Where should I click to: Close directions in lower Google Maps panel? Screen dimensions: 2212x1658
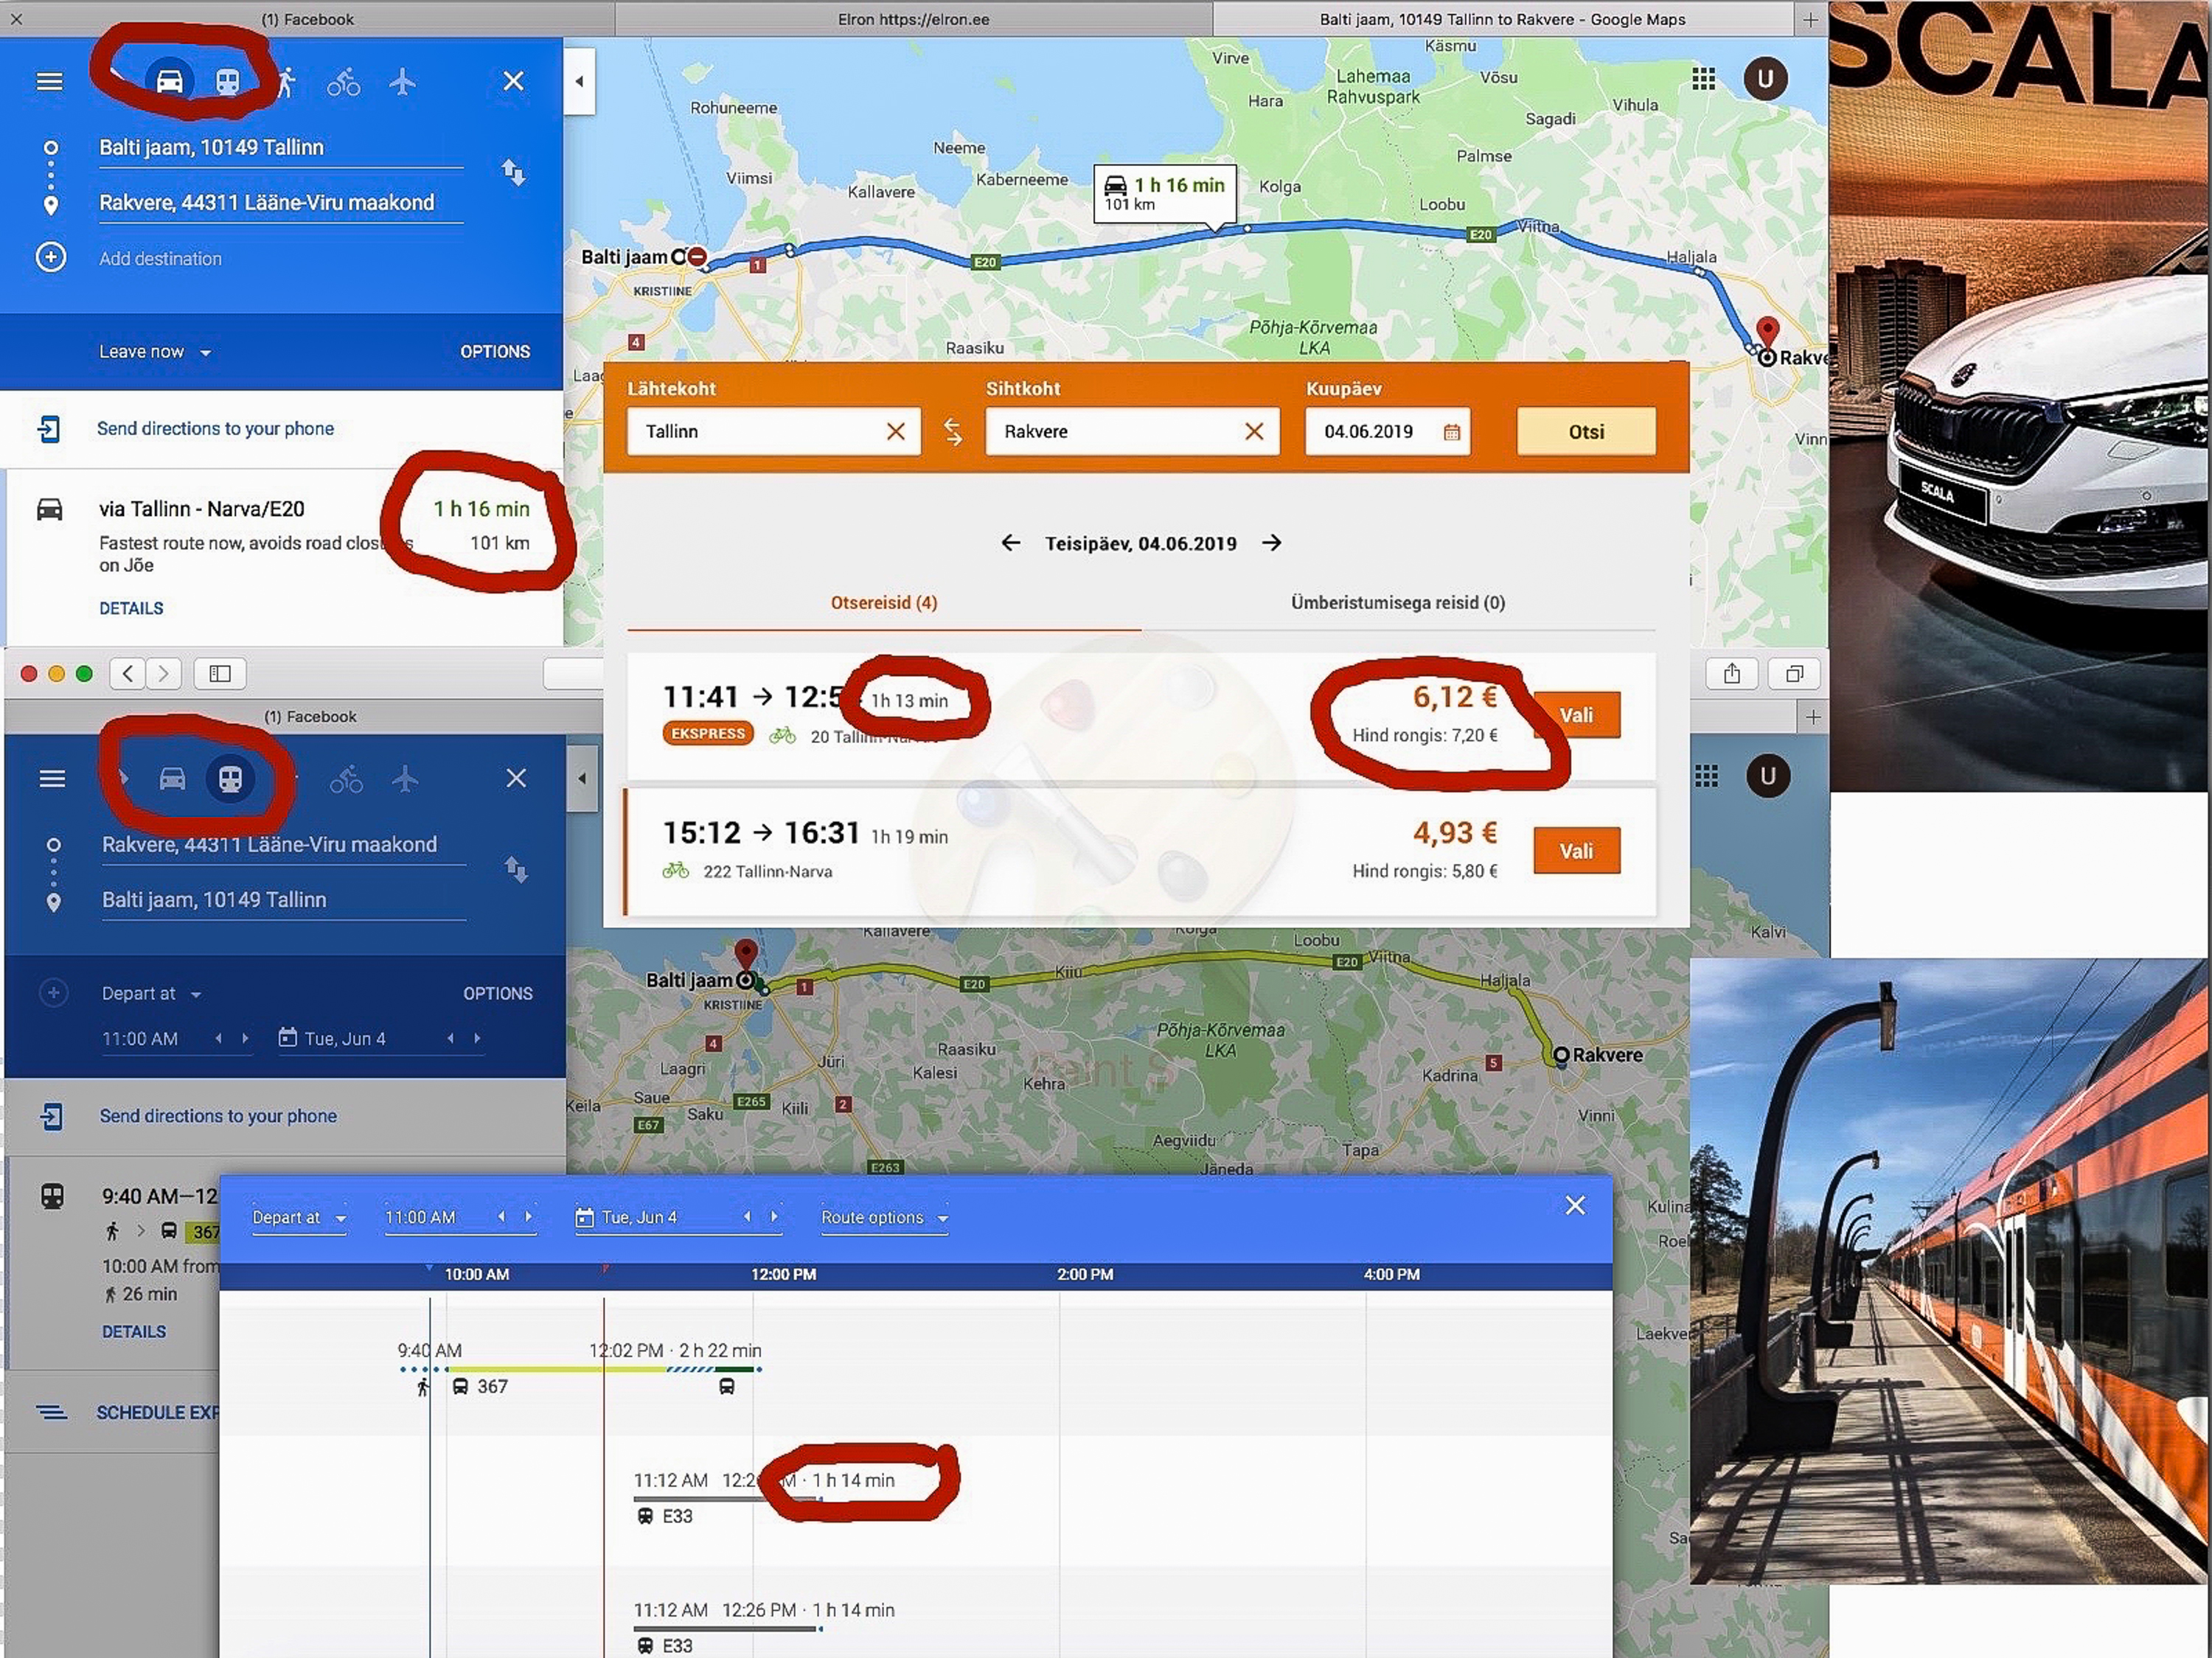tap(516, 778)
